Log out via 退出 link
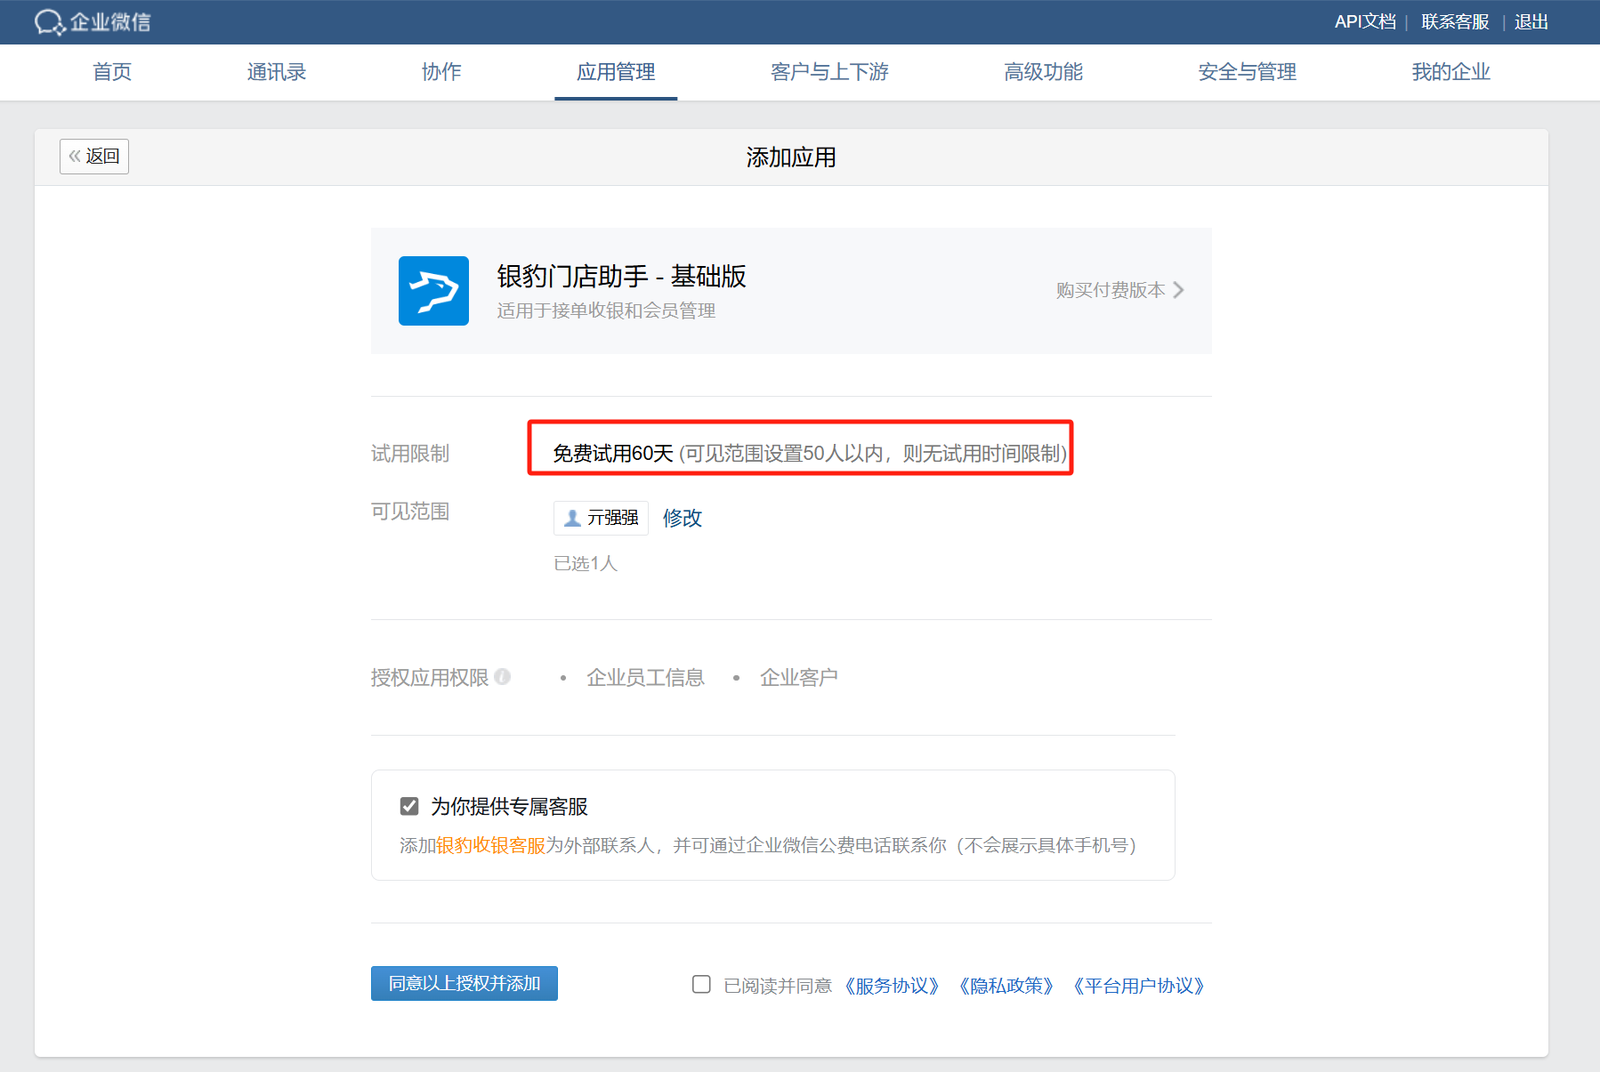 pos(1531,22)
